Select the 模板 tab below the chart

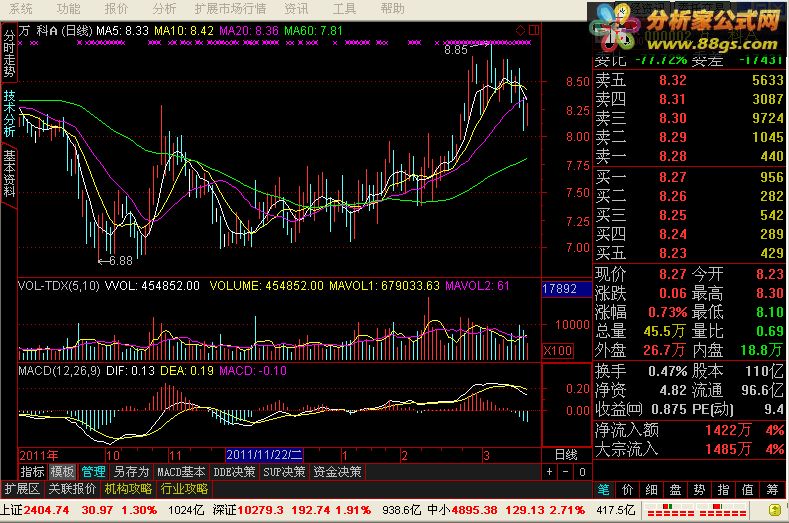62,472
